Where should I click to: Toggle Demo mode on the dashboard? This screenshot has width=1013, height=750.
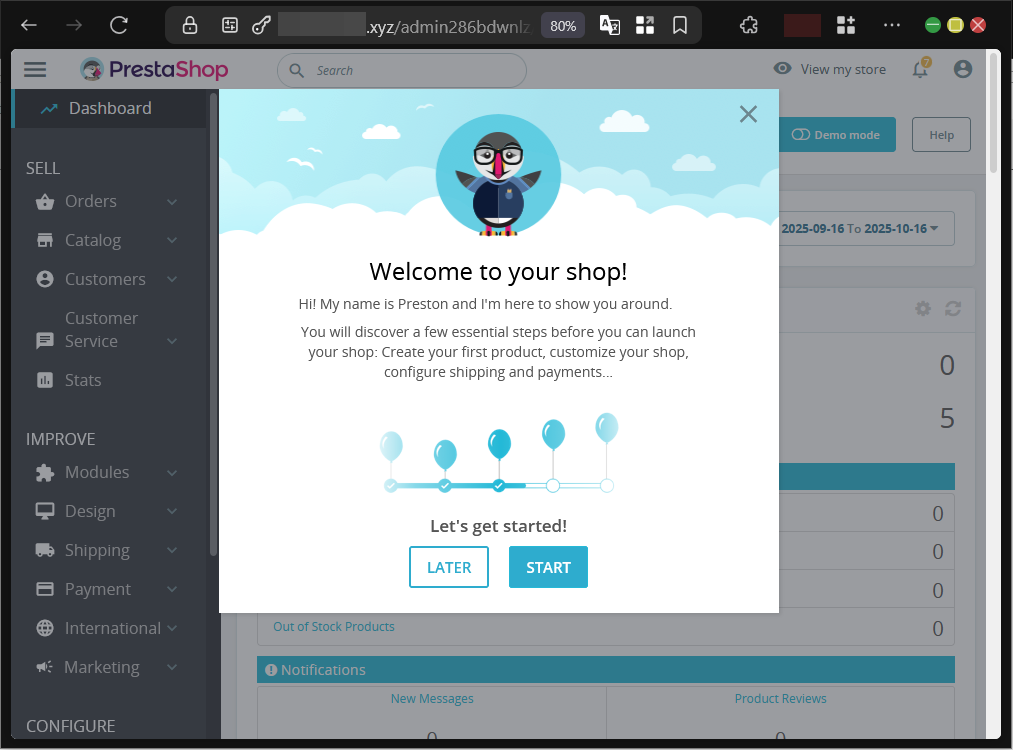point(837,134)
